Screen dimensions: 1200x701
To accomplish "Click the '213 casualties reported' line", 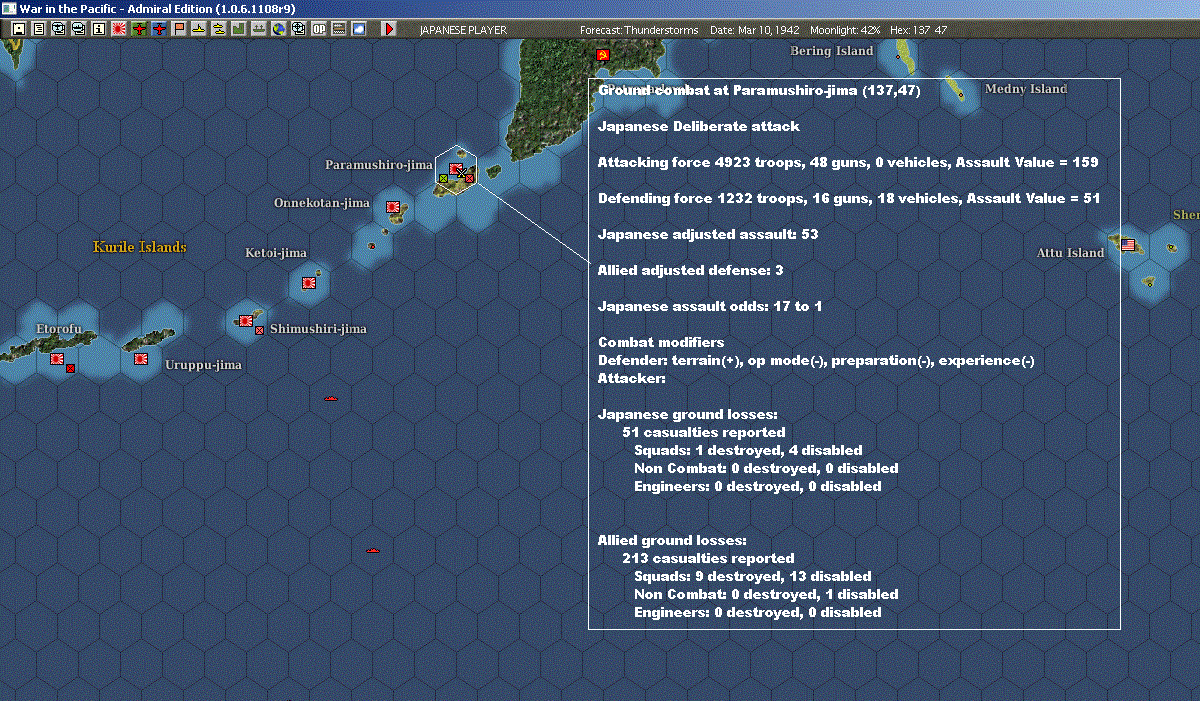I will click(x=708, y=559).
